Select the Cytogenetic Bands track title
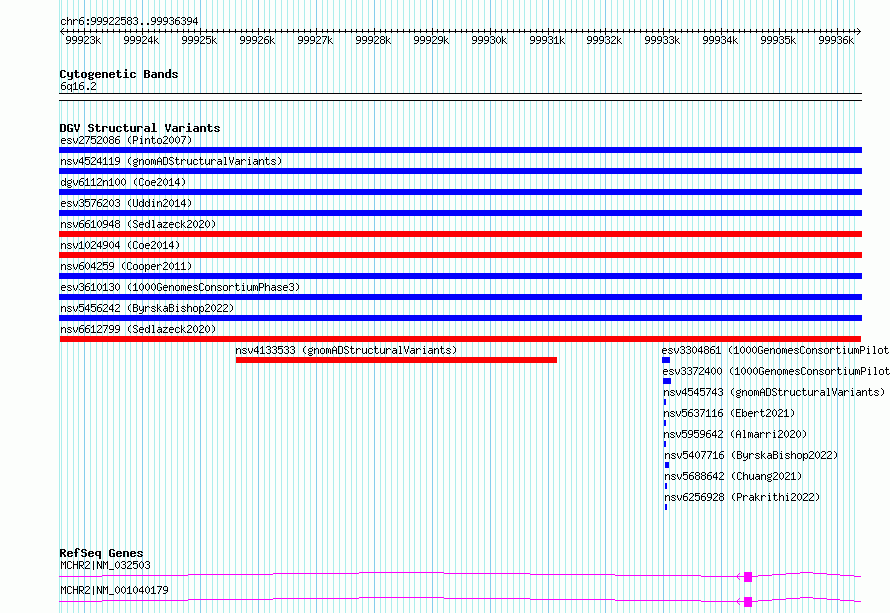890x613 pixels. click(119, 74)
